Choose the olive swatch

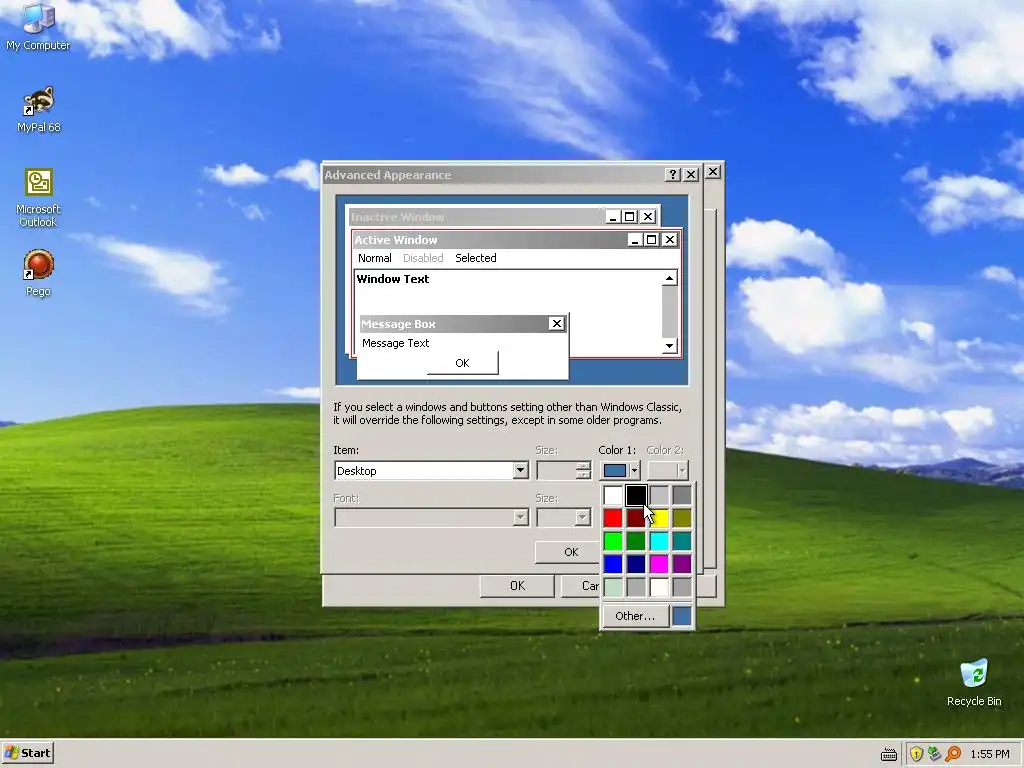click(x=681, y=518)
